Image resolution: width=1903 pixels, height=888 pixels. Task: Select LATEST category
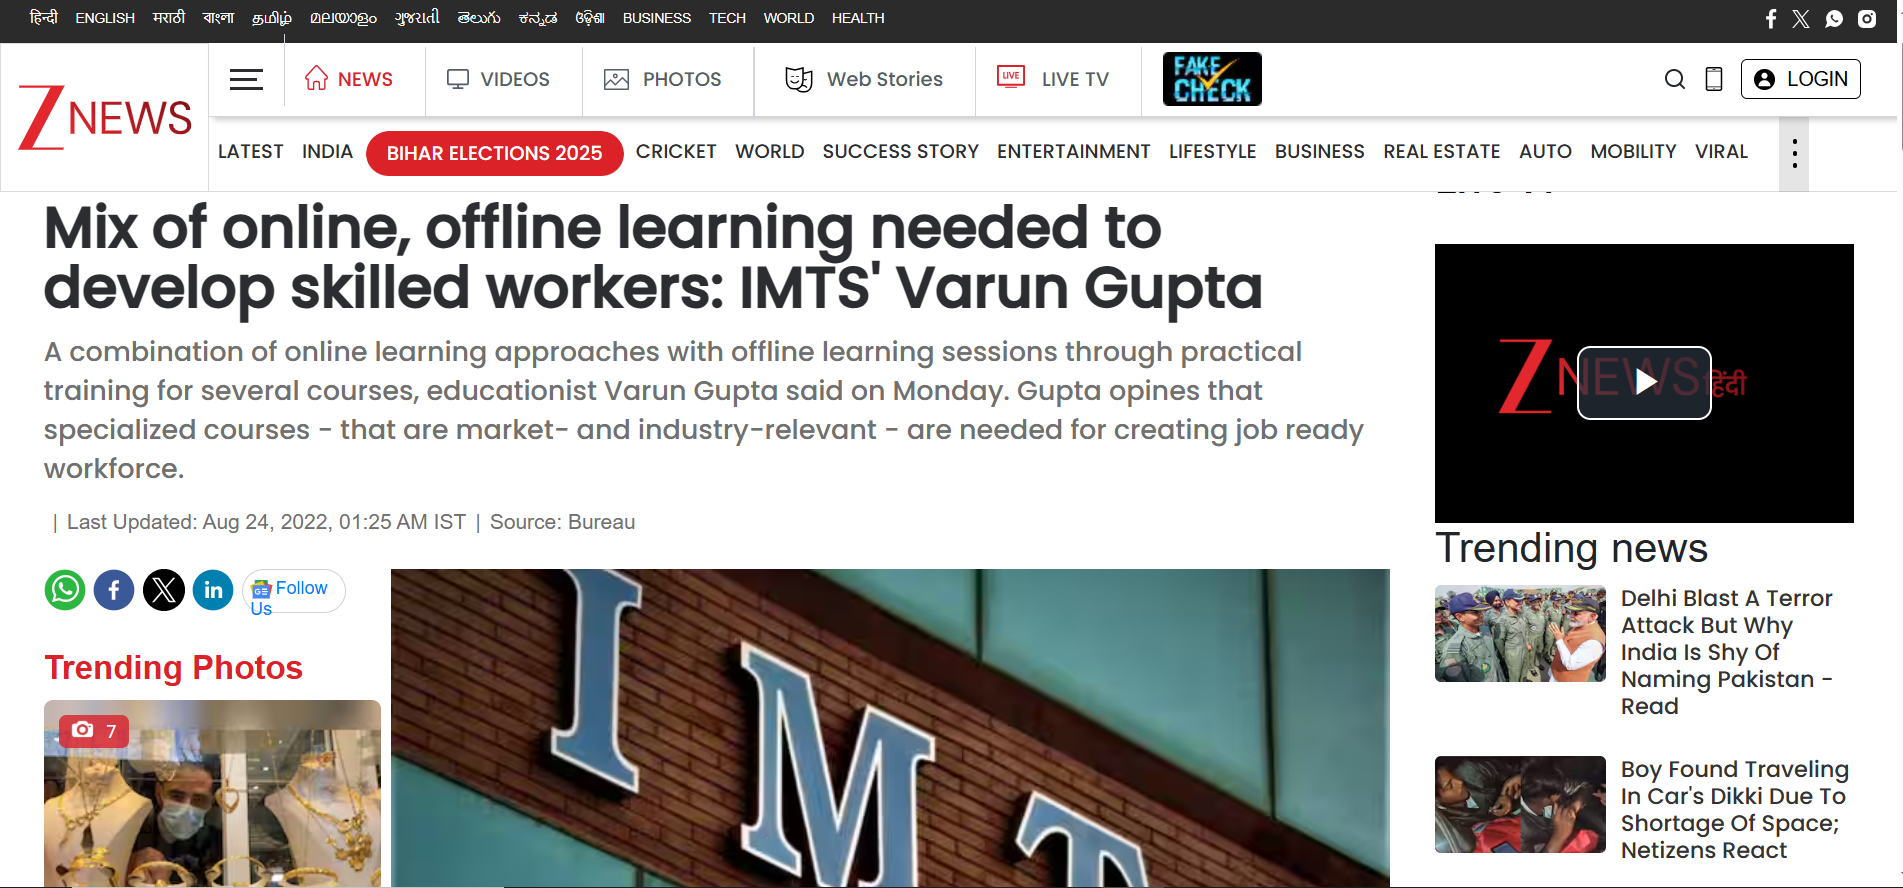251,151
